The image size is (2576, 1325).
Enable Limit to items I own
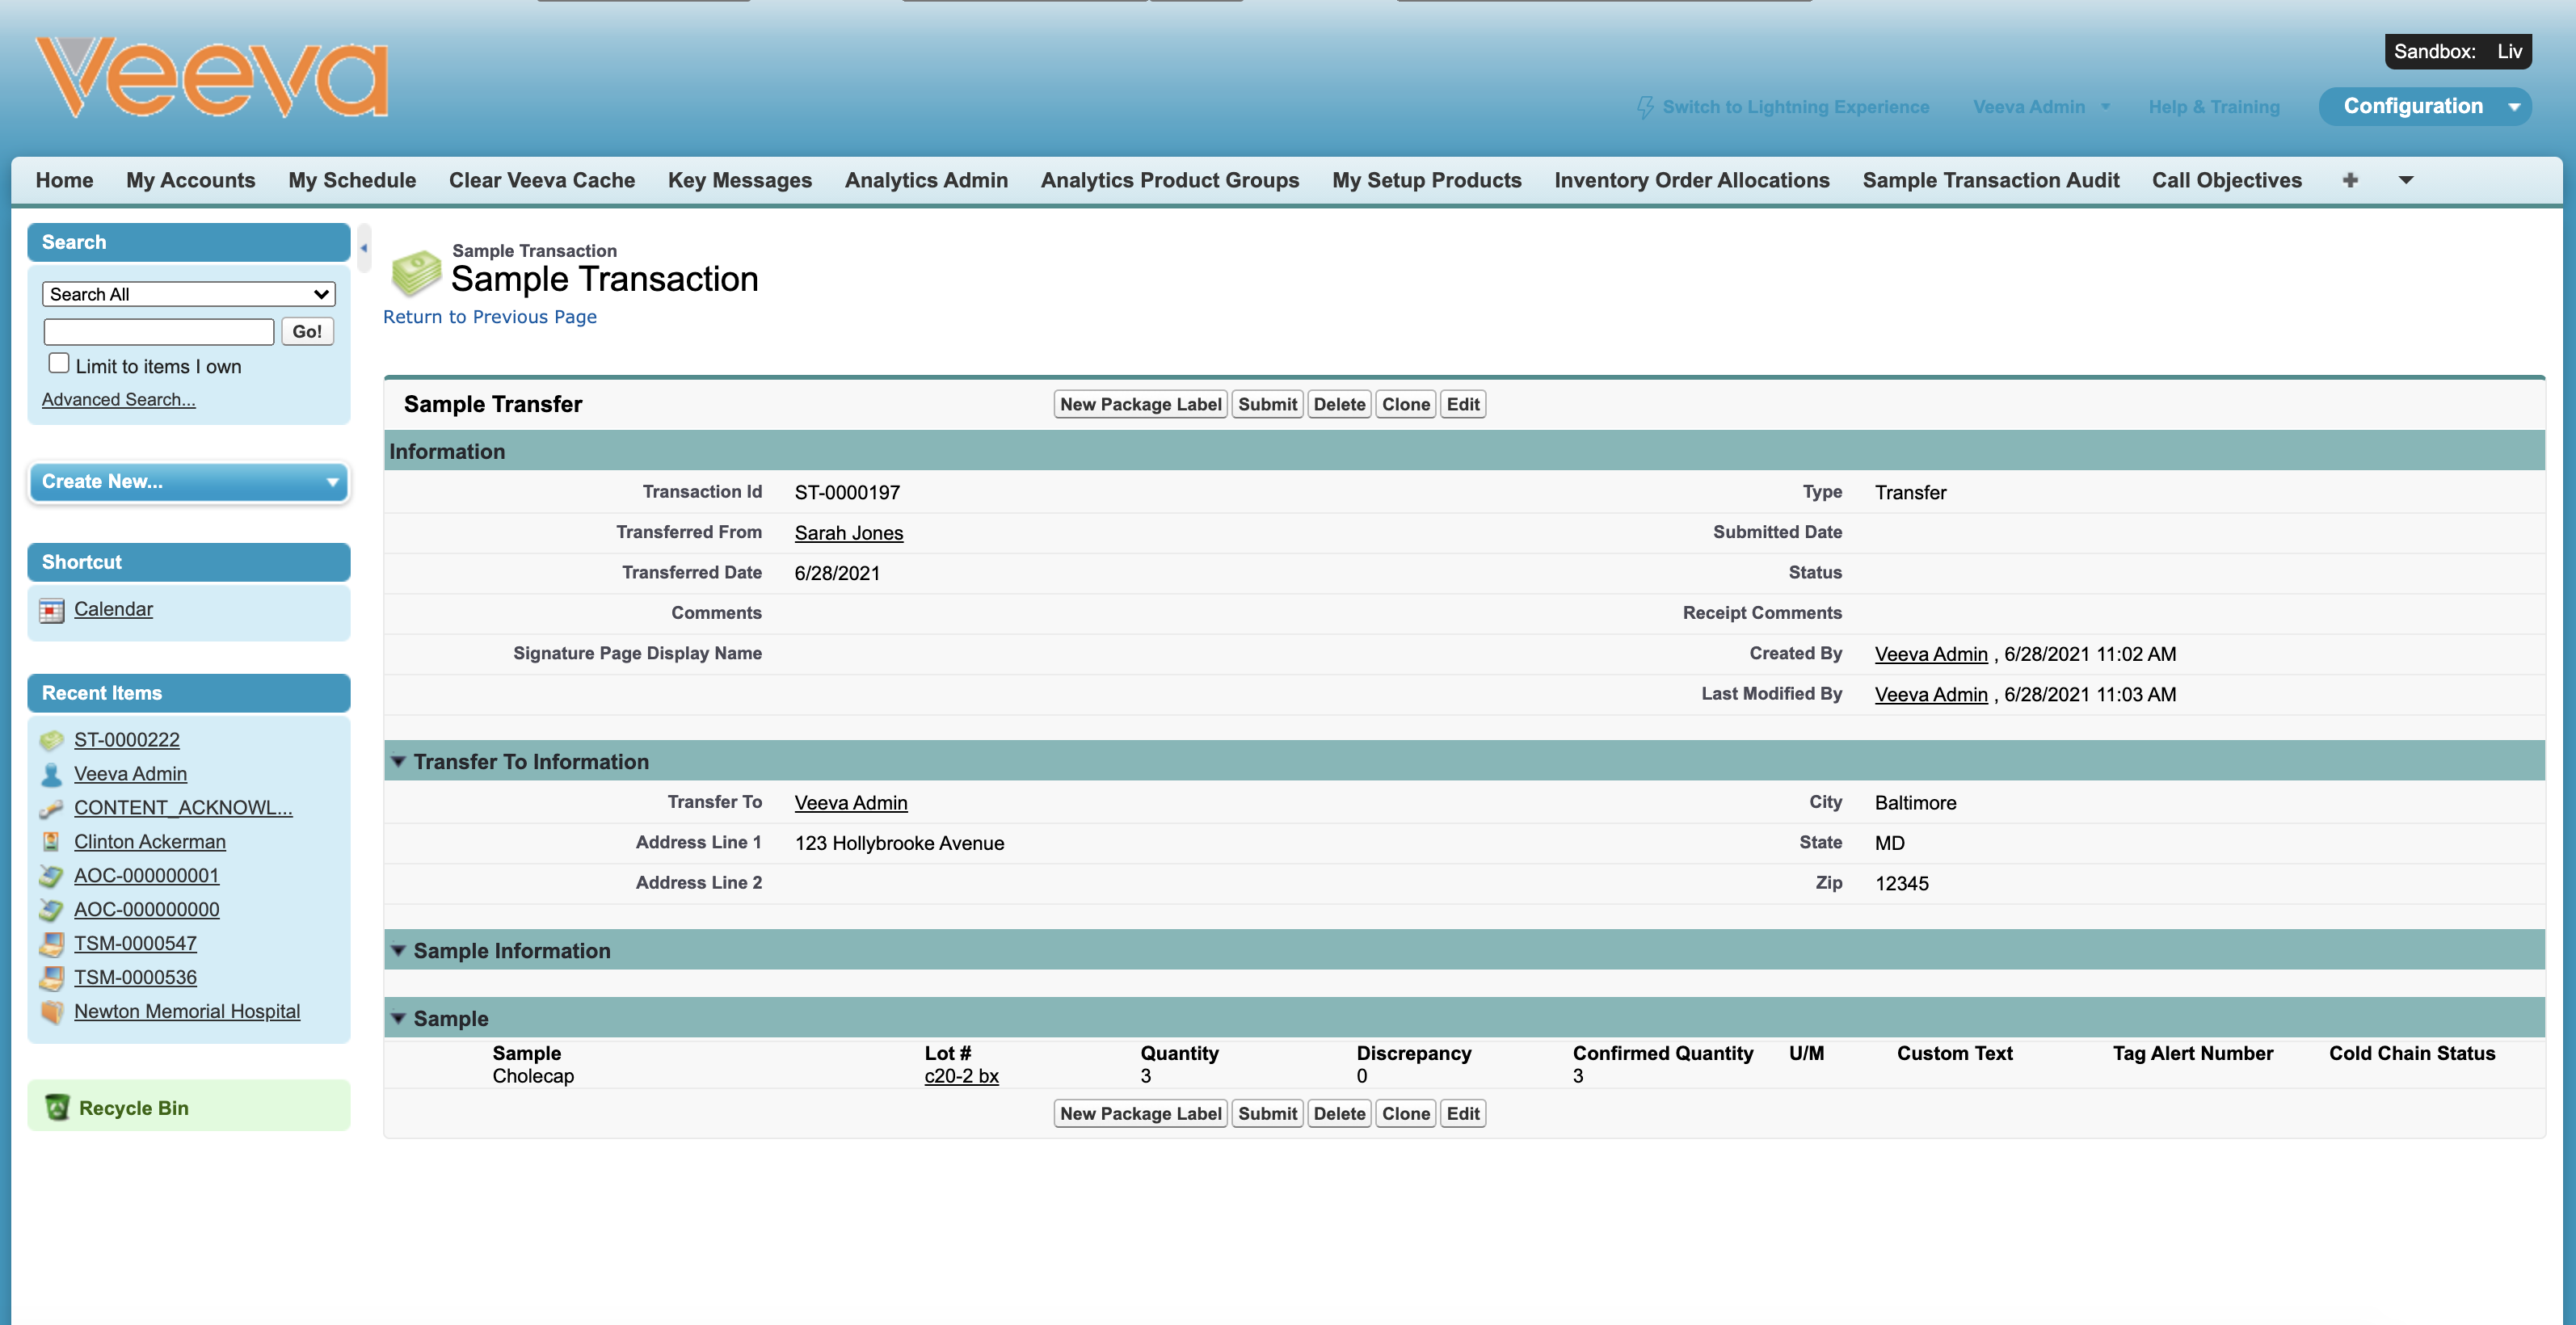click(59, 364)
